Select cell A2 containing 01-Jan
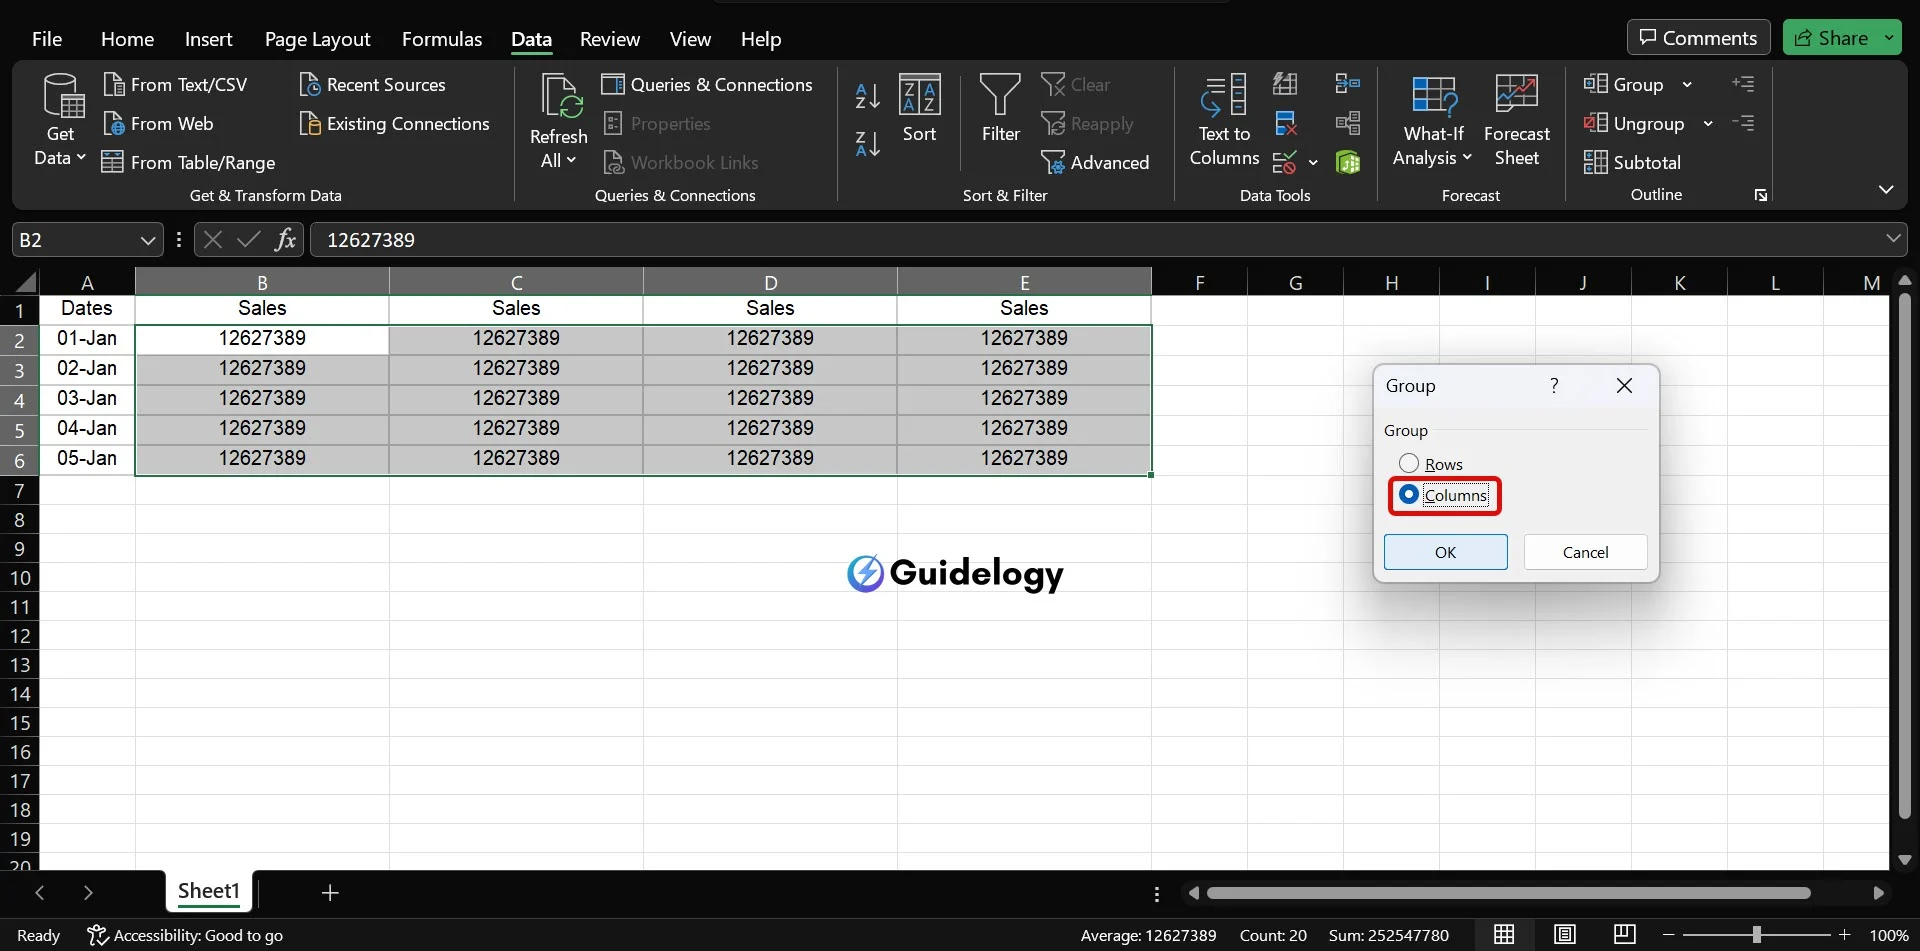 87,339
